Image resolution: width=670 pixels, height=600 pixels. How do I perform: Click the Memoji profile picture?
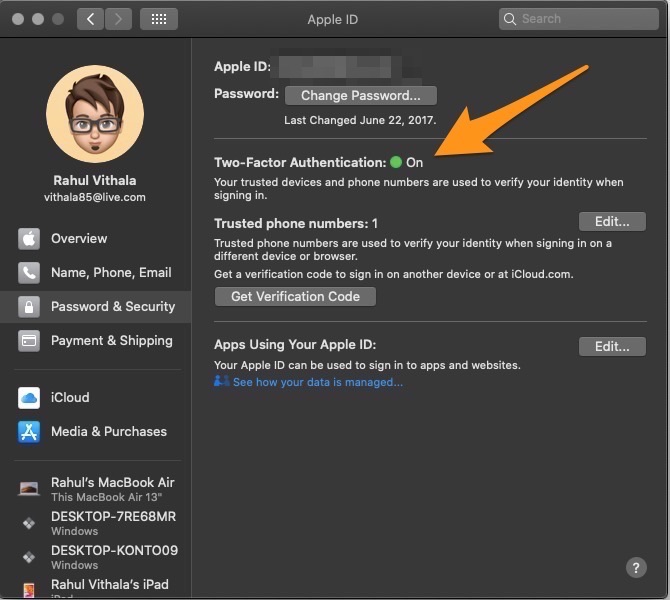coord(95,114)
